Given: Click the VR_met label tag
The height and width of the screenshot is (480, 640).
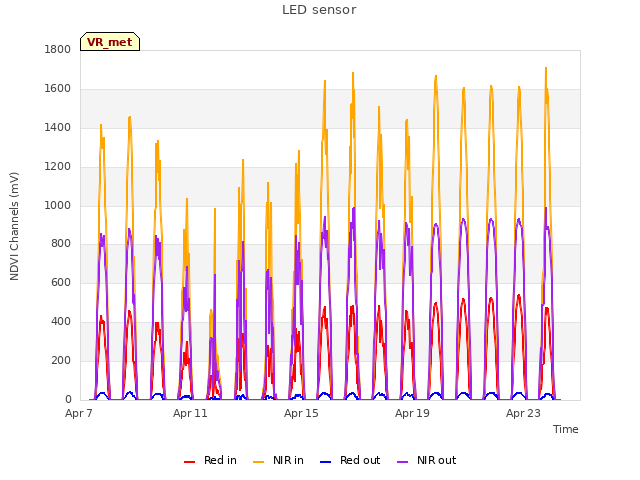Looking at the screenshot, I should coord(110,42).
